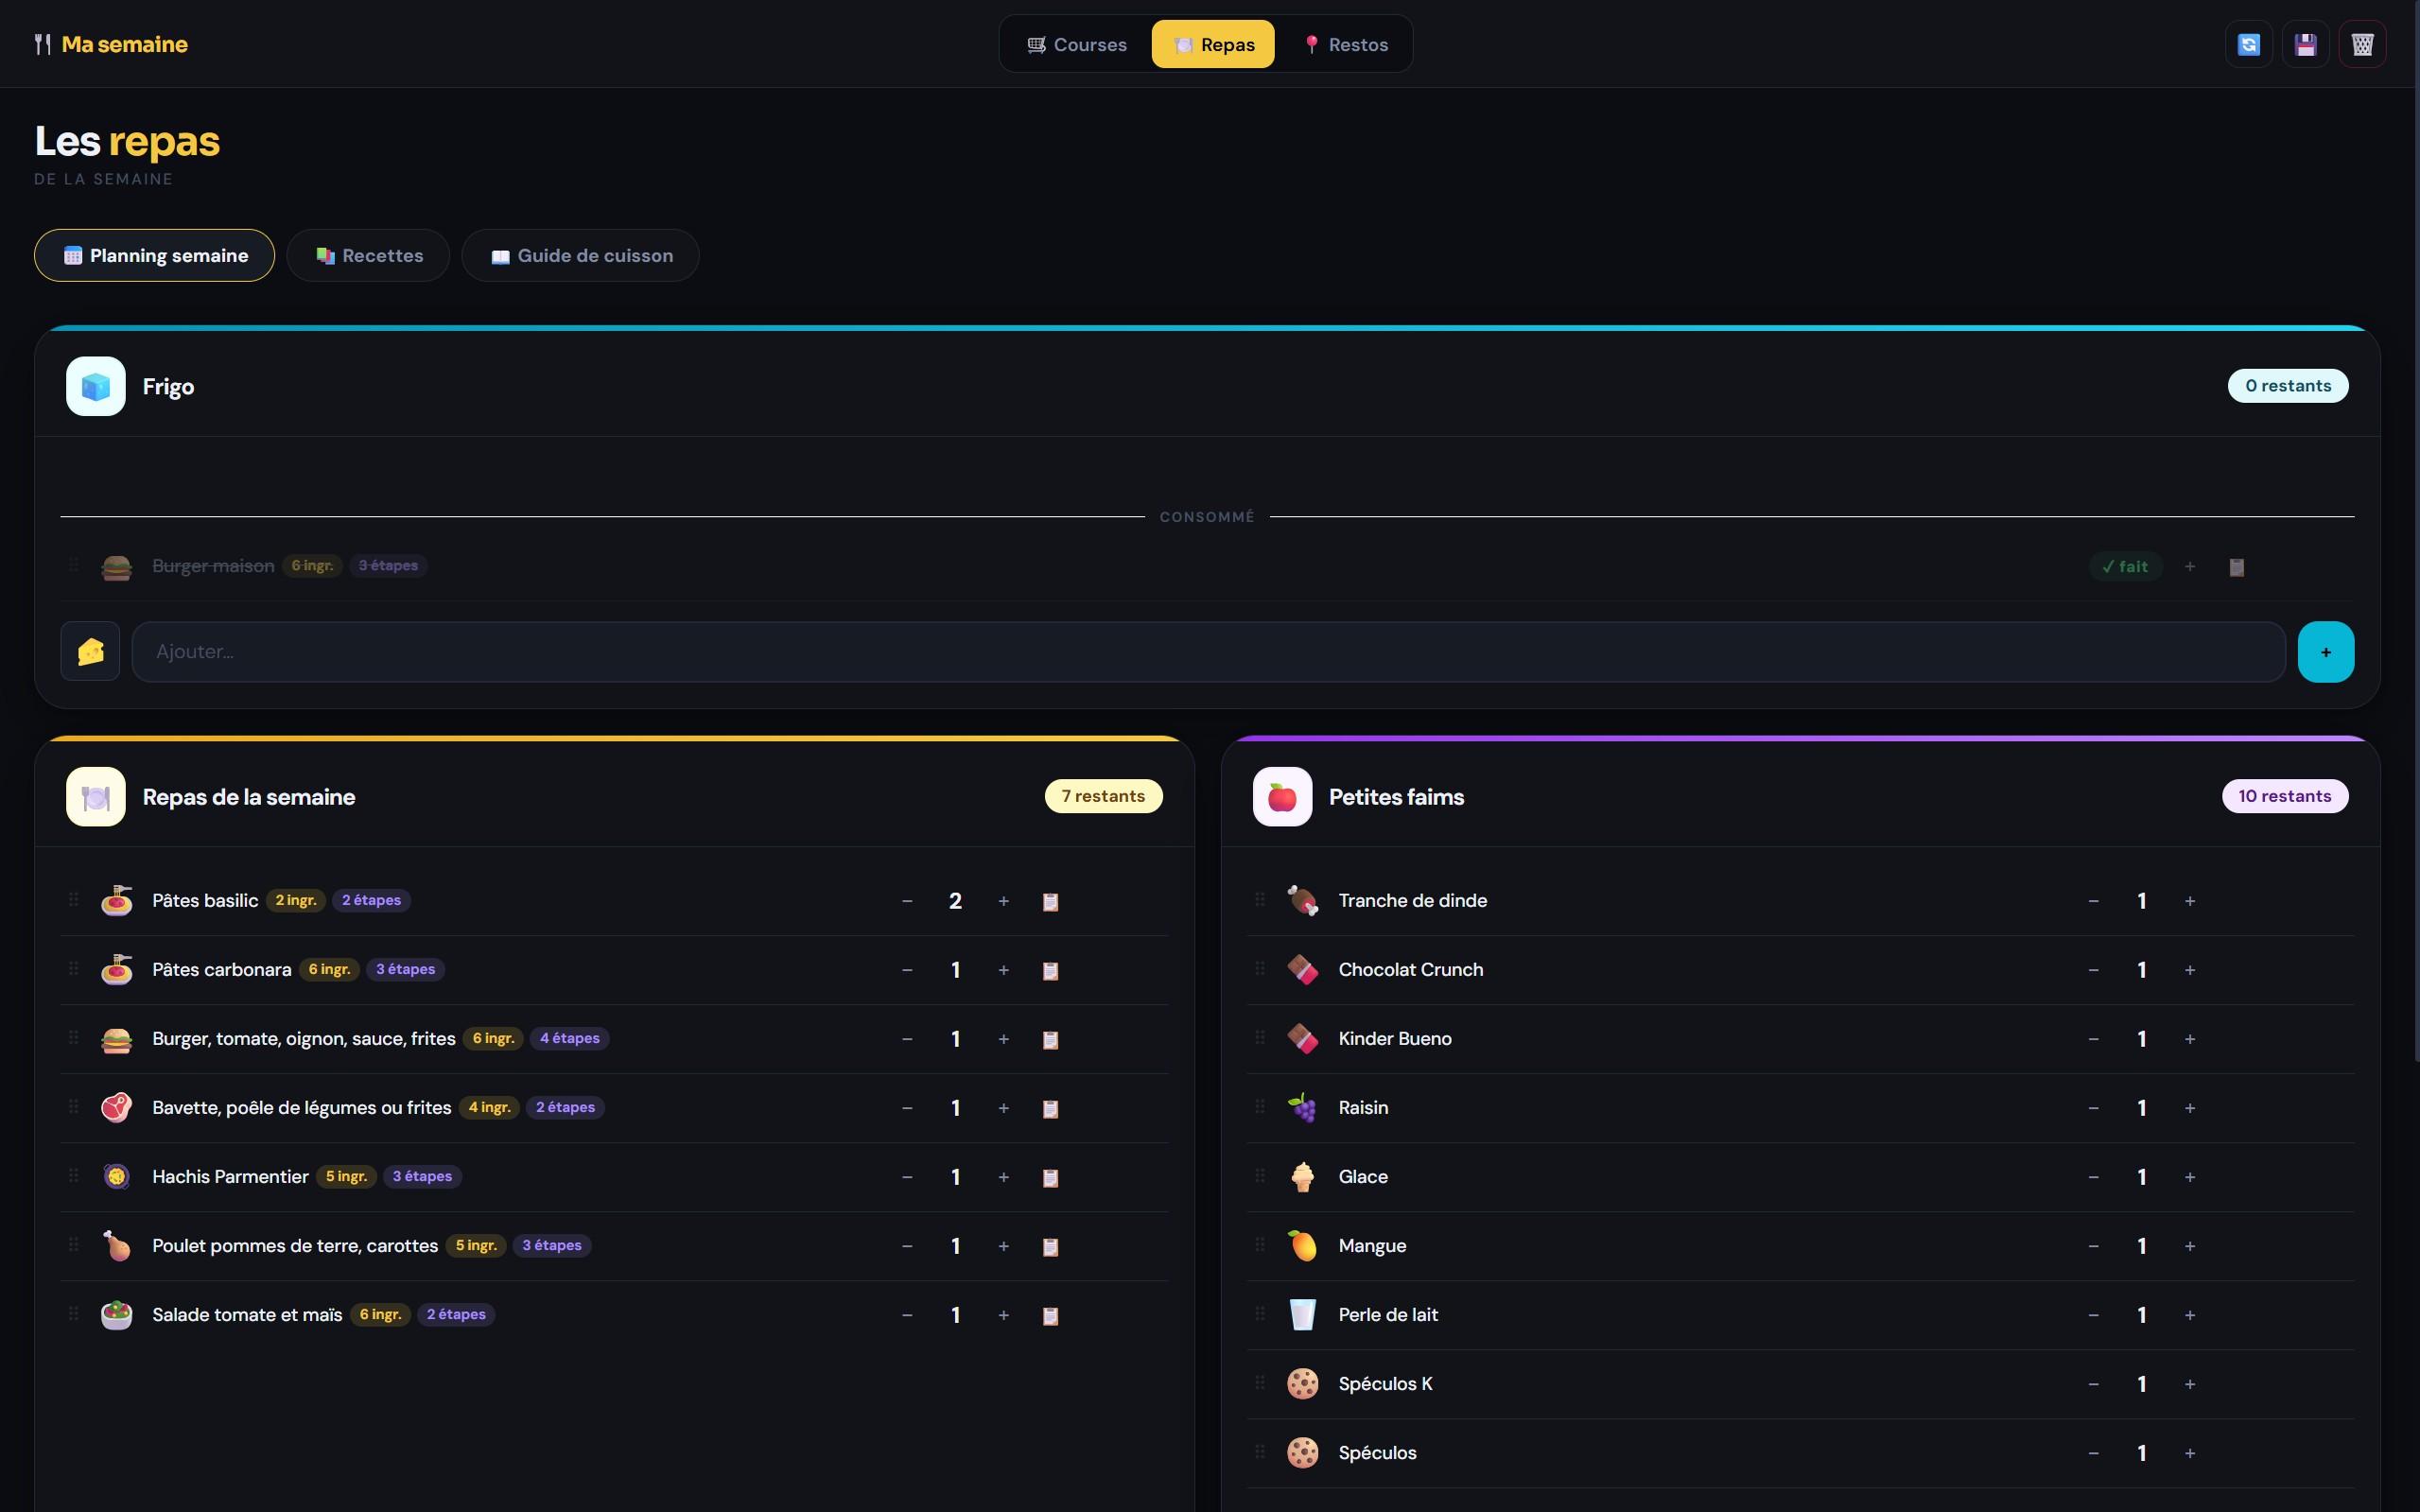This screenshot has height=1512, width=2420.
Task: Decrease quantity of Mangue
Action: (x=2093, y=1247)
